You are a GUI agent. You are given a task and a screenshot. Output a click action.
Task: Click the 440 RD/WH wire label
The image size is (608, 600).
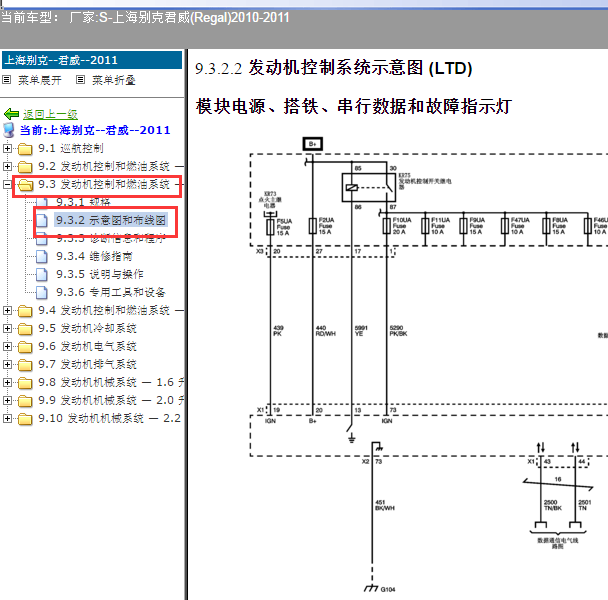(x=325, y=331)
